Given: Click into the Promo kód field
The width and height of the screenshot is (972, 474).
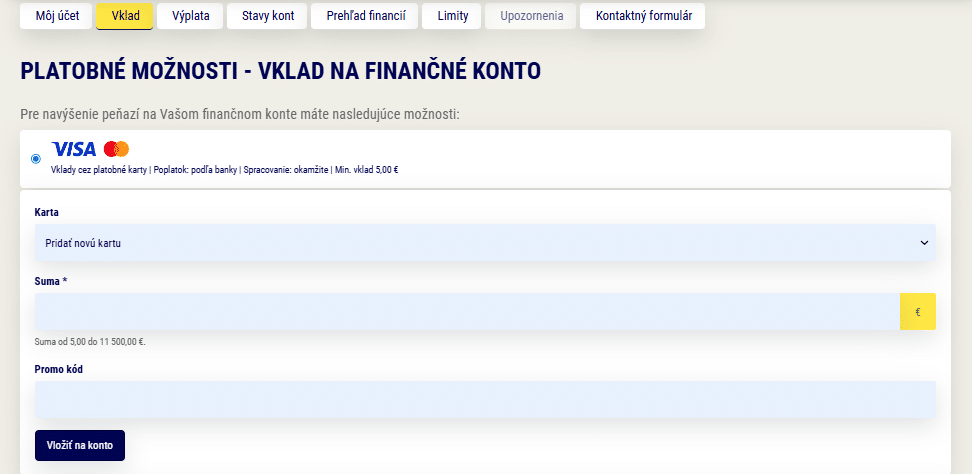Looking at the screenshot, I should (484, 400).
